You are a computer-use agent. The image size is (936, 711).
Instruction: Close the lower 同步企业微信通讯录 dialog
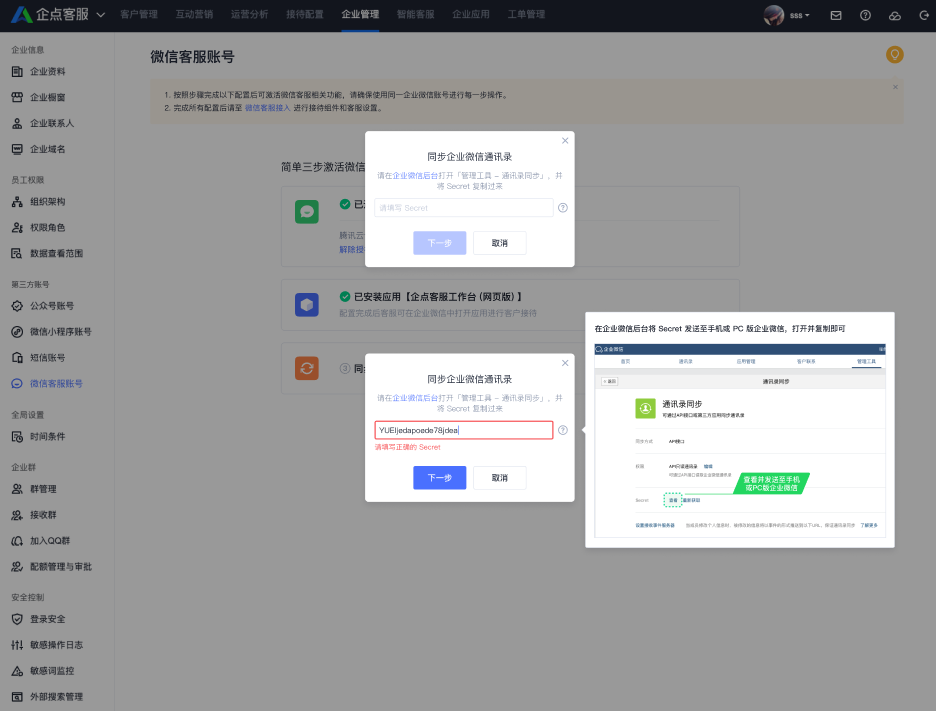565,363
